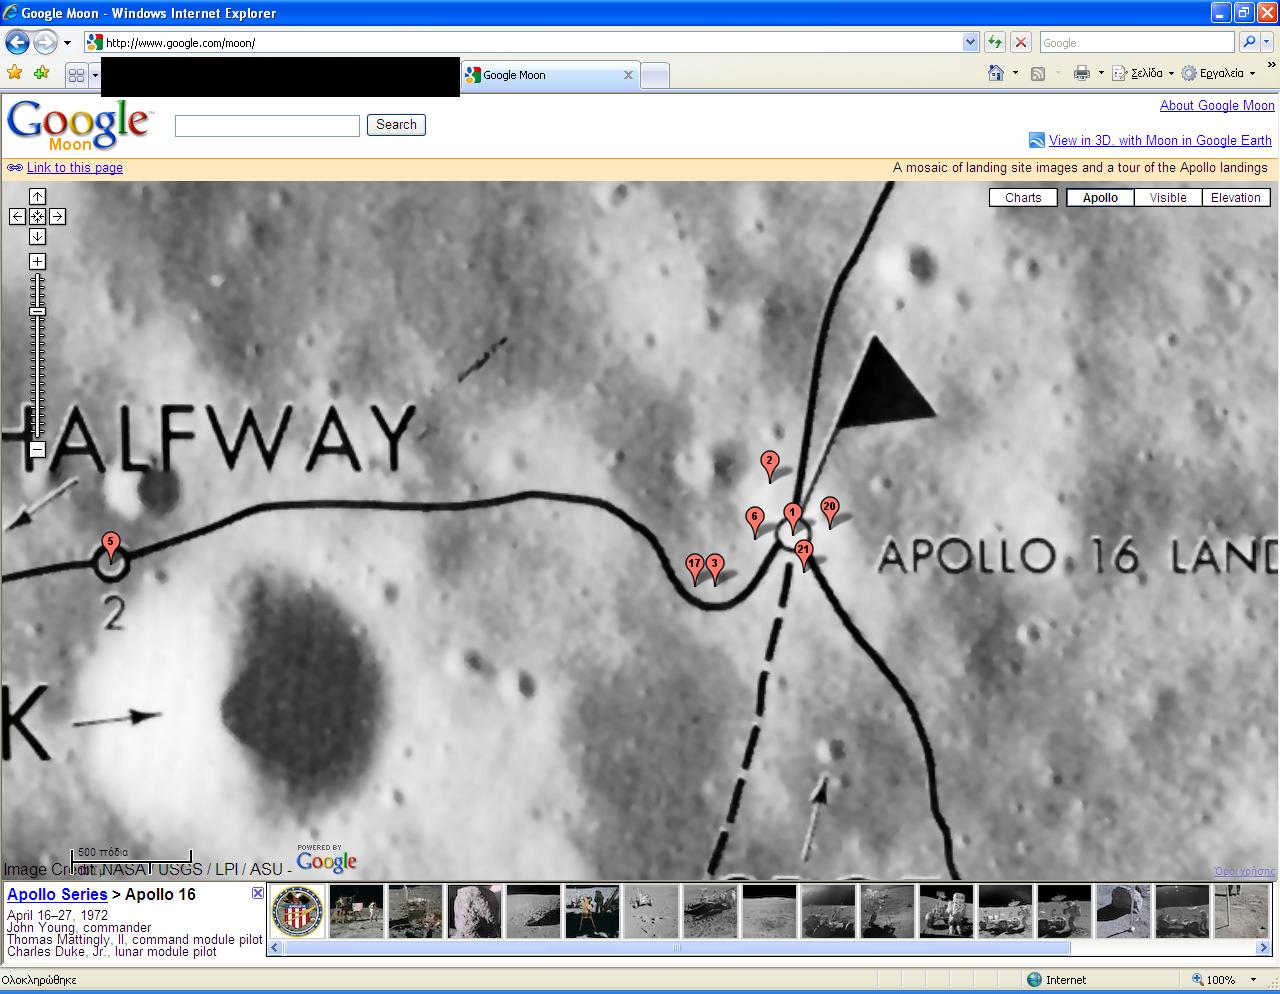The width and height of the screenshot is (1280, 994).
Task: Open the large boulder thumbnail
Action: pyautogui.click(x=474, y=911)
